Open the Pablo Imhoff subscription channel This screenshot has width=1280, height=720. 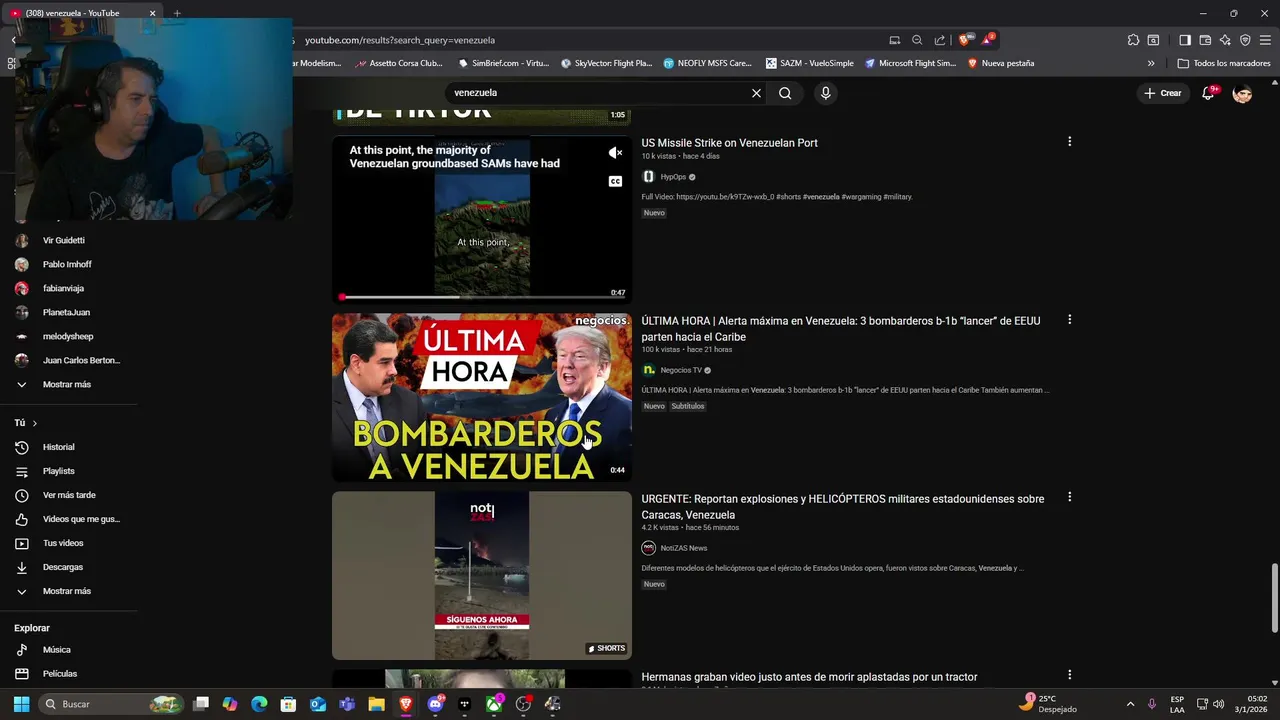pyautogui.click(x=67, y=265)
